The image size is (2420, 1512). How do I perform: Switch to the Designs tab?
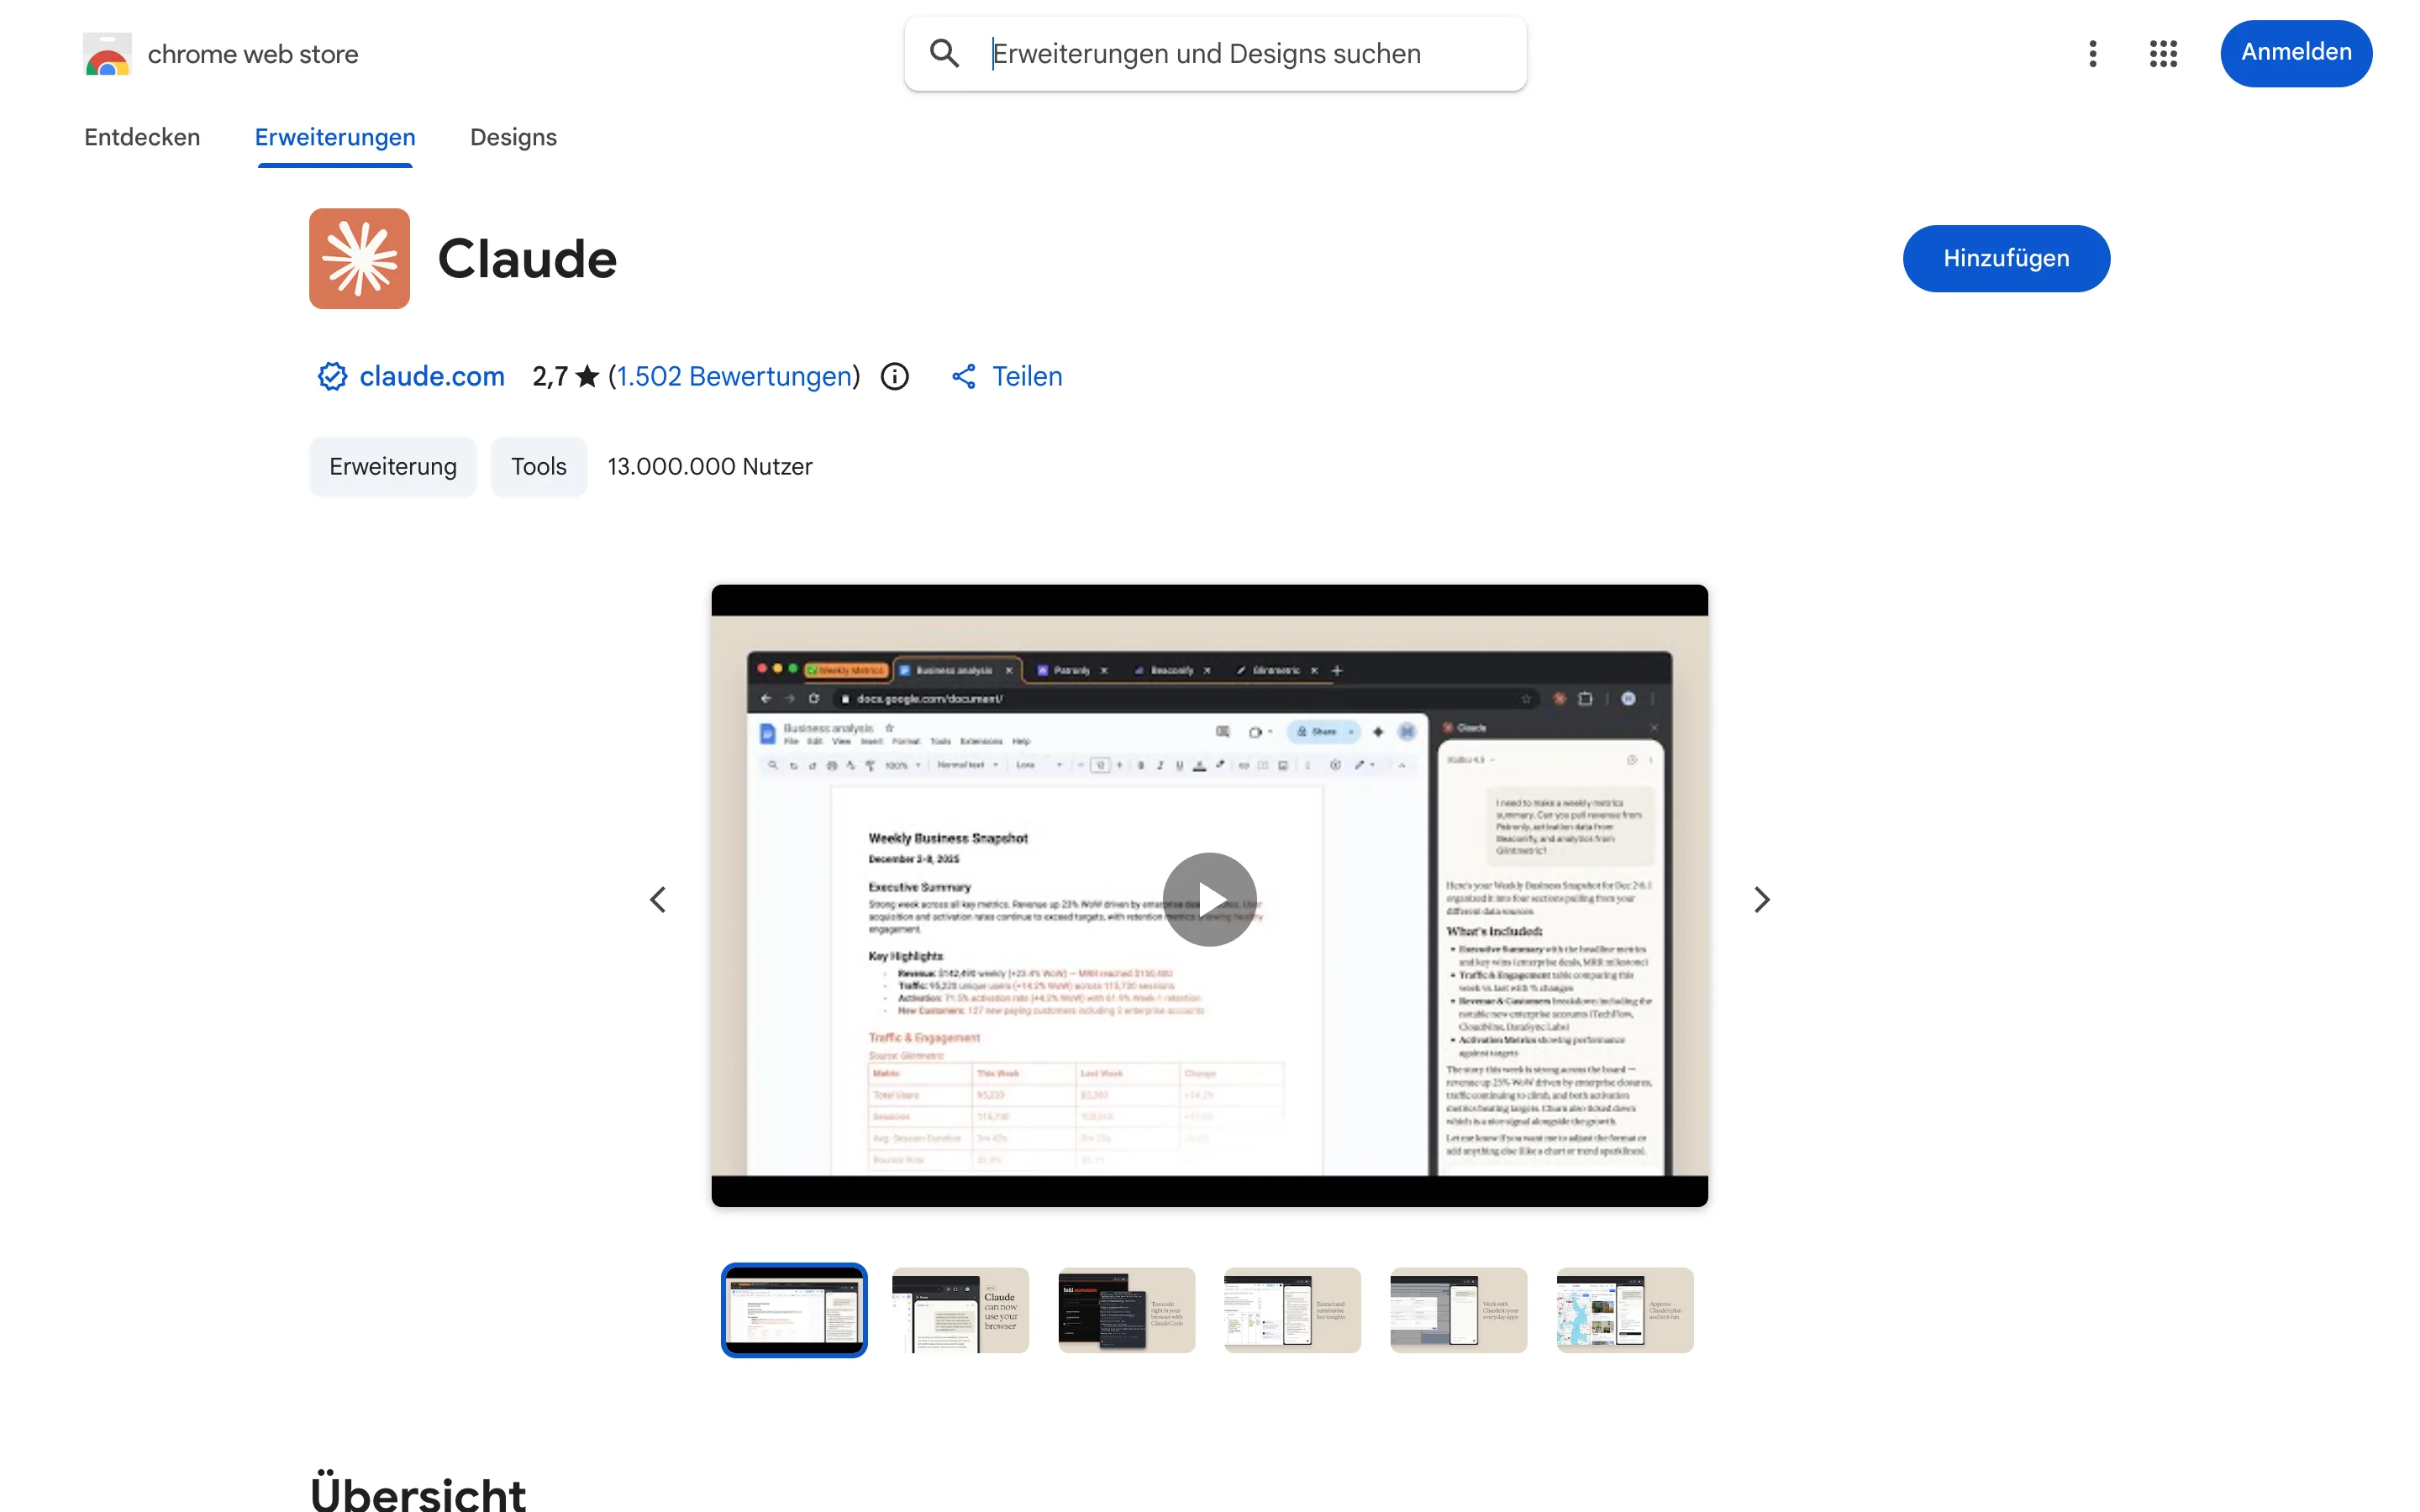click(513, 137)
